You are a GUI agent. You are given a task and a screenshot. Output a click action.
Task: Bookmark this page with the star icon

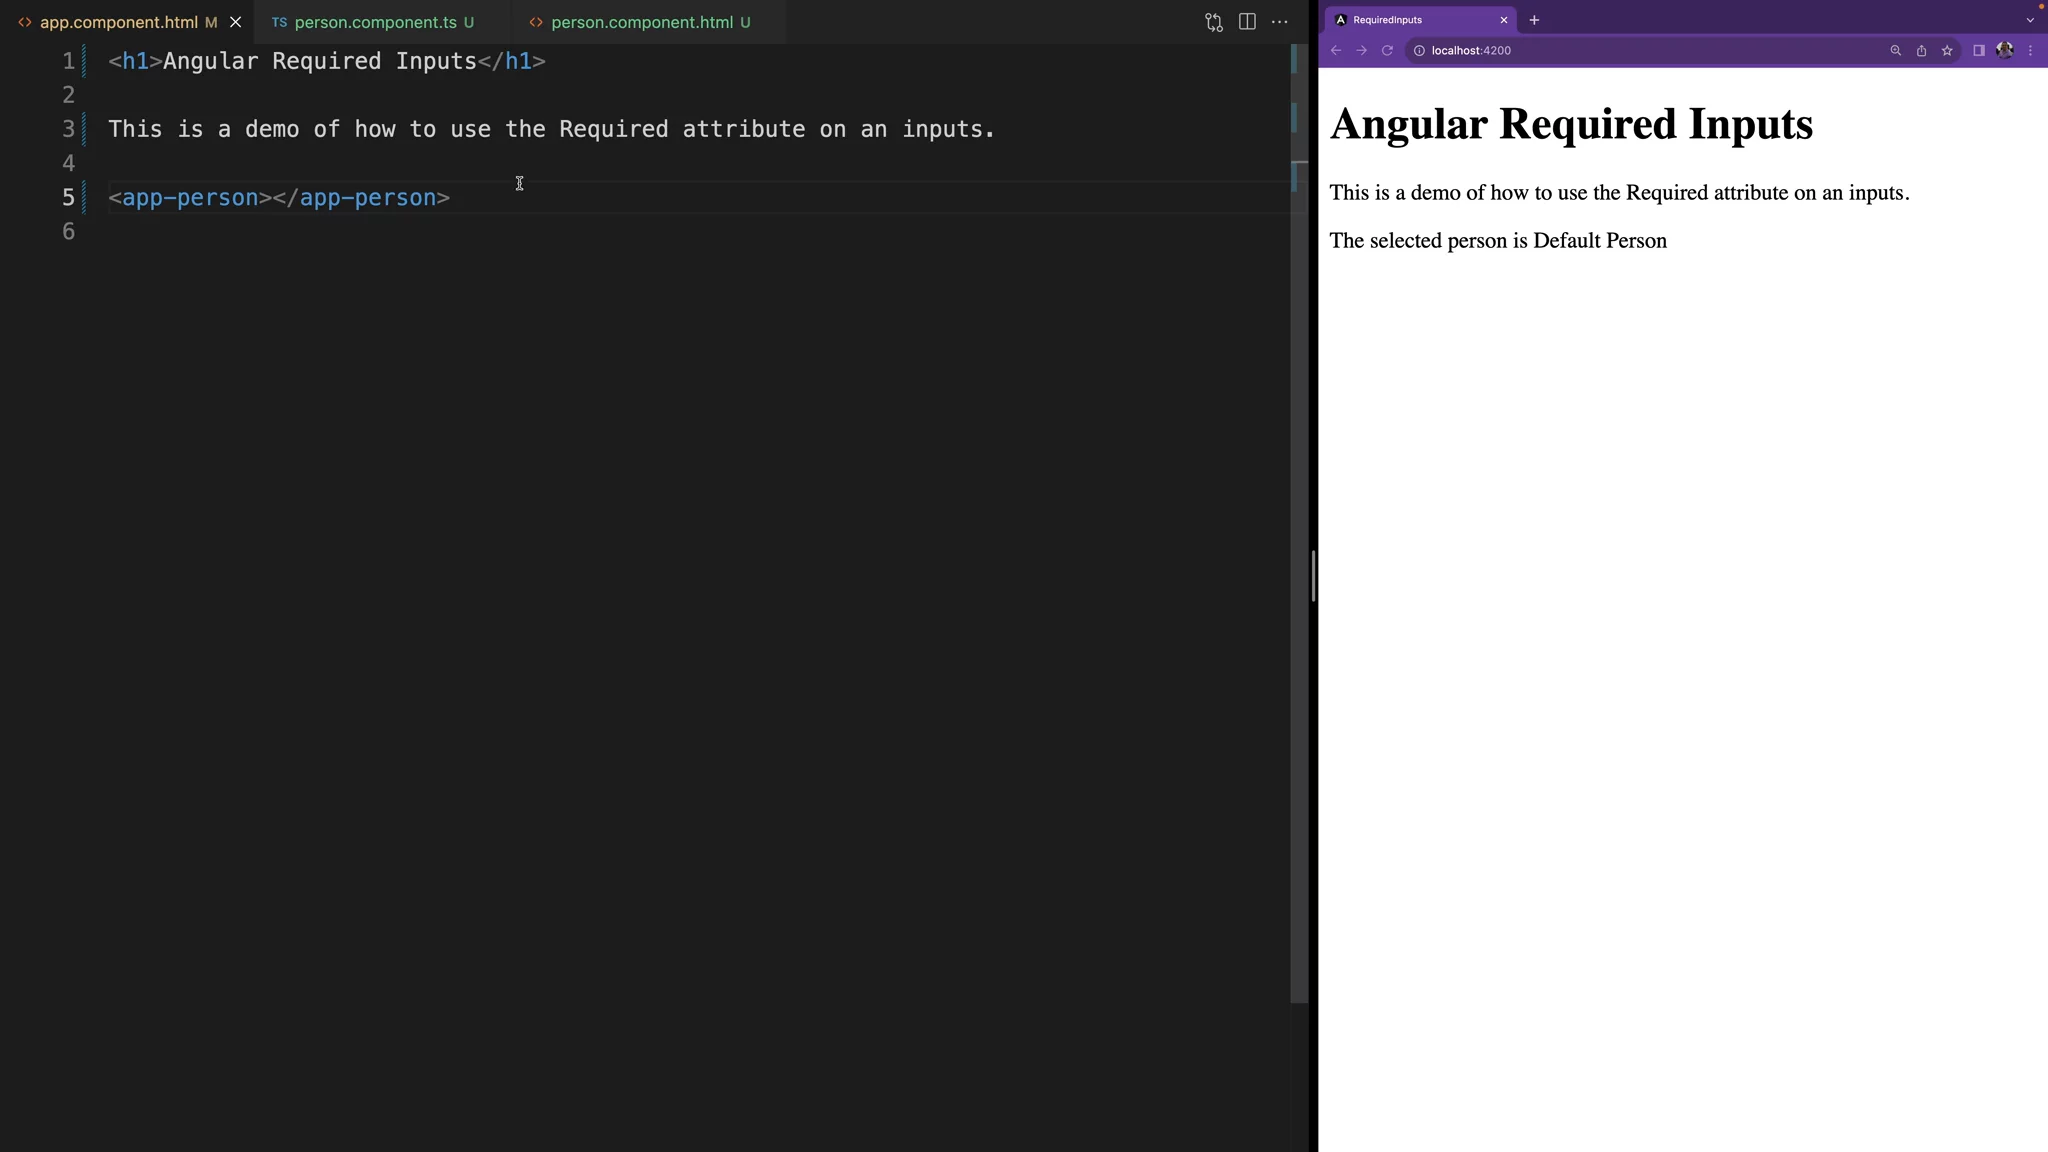coord(1947,50)
